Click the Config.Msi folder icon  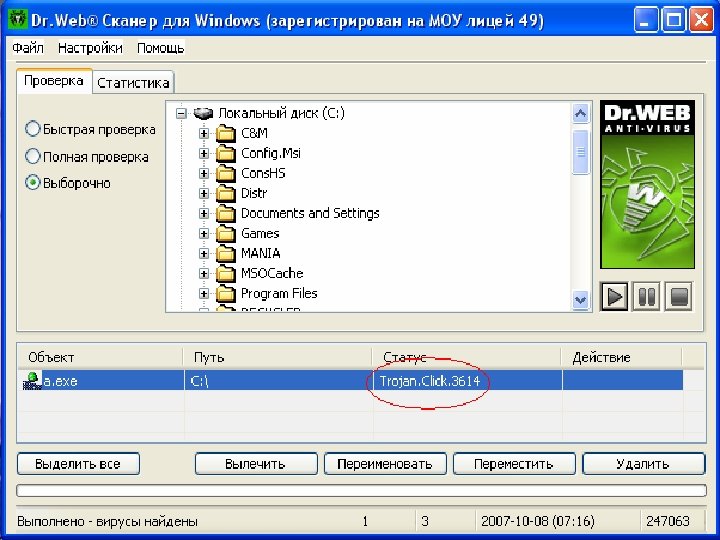pyautogui.click(x=225, y=153)
